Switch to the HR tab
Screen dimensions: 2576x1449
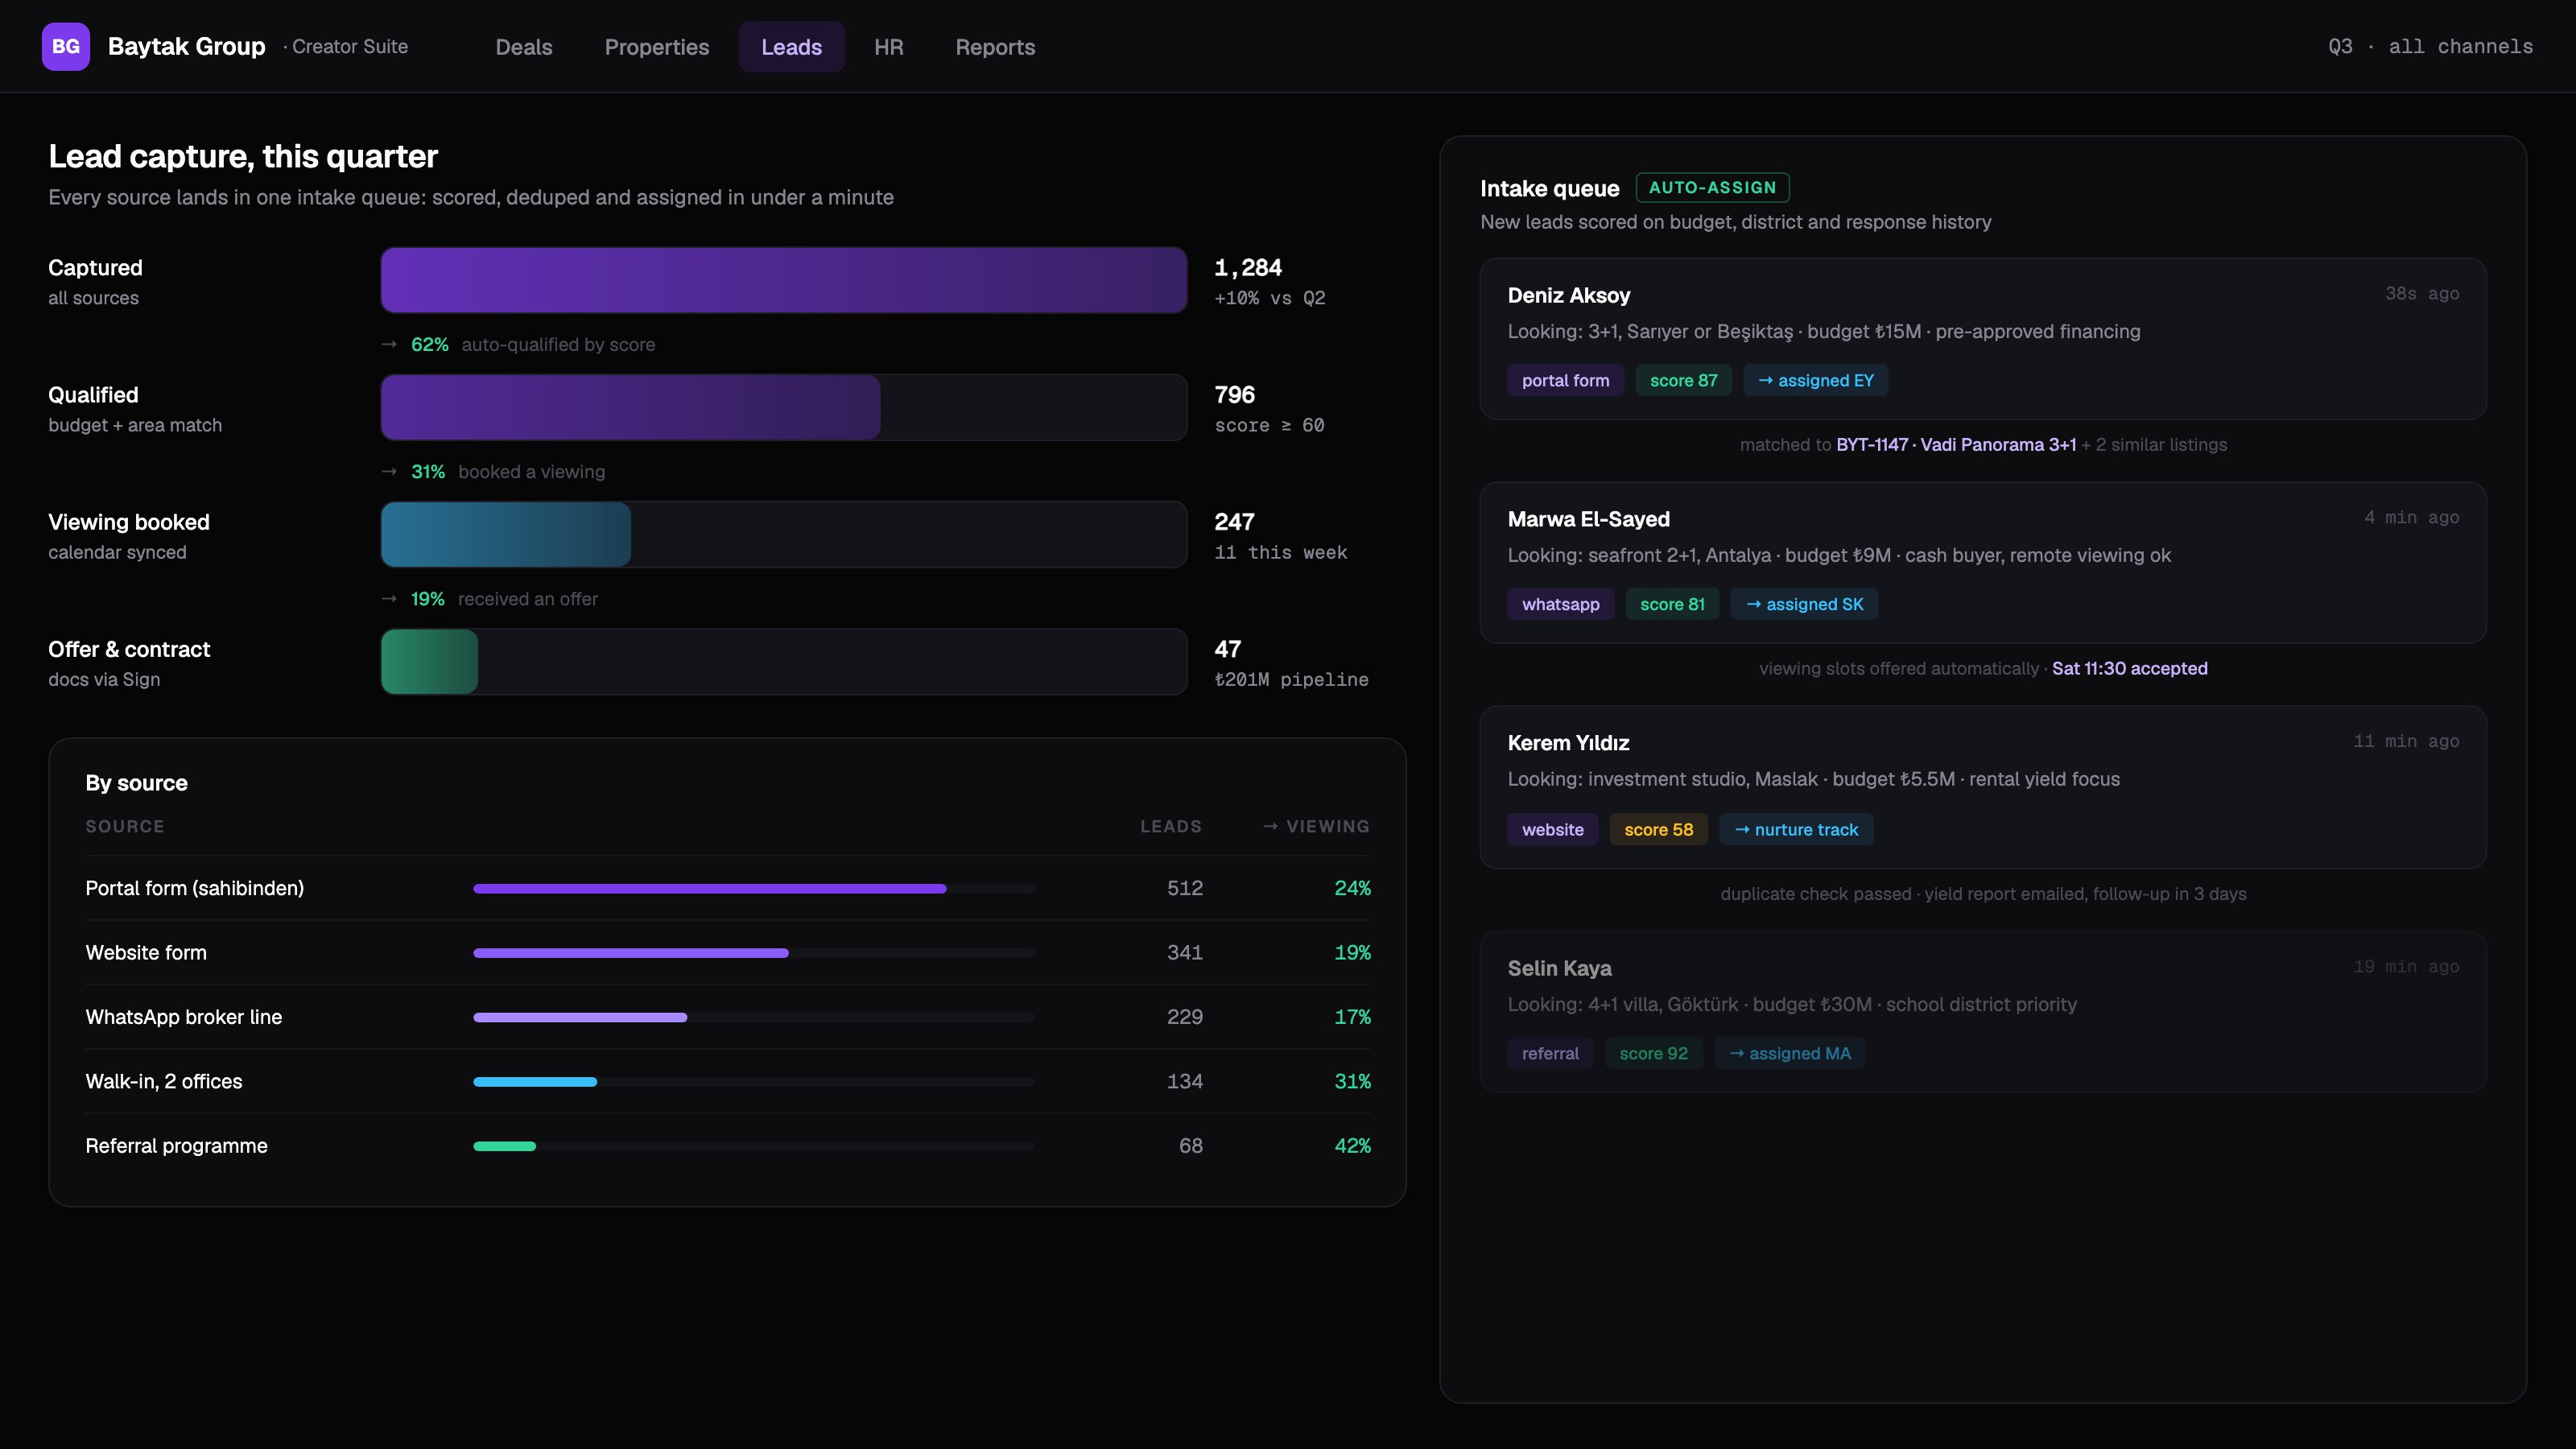pos(889,47)
